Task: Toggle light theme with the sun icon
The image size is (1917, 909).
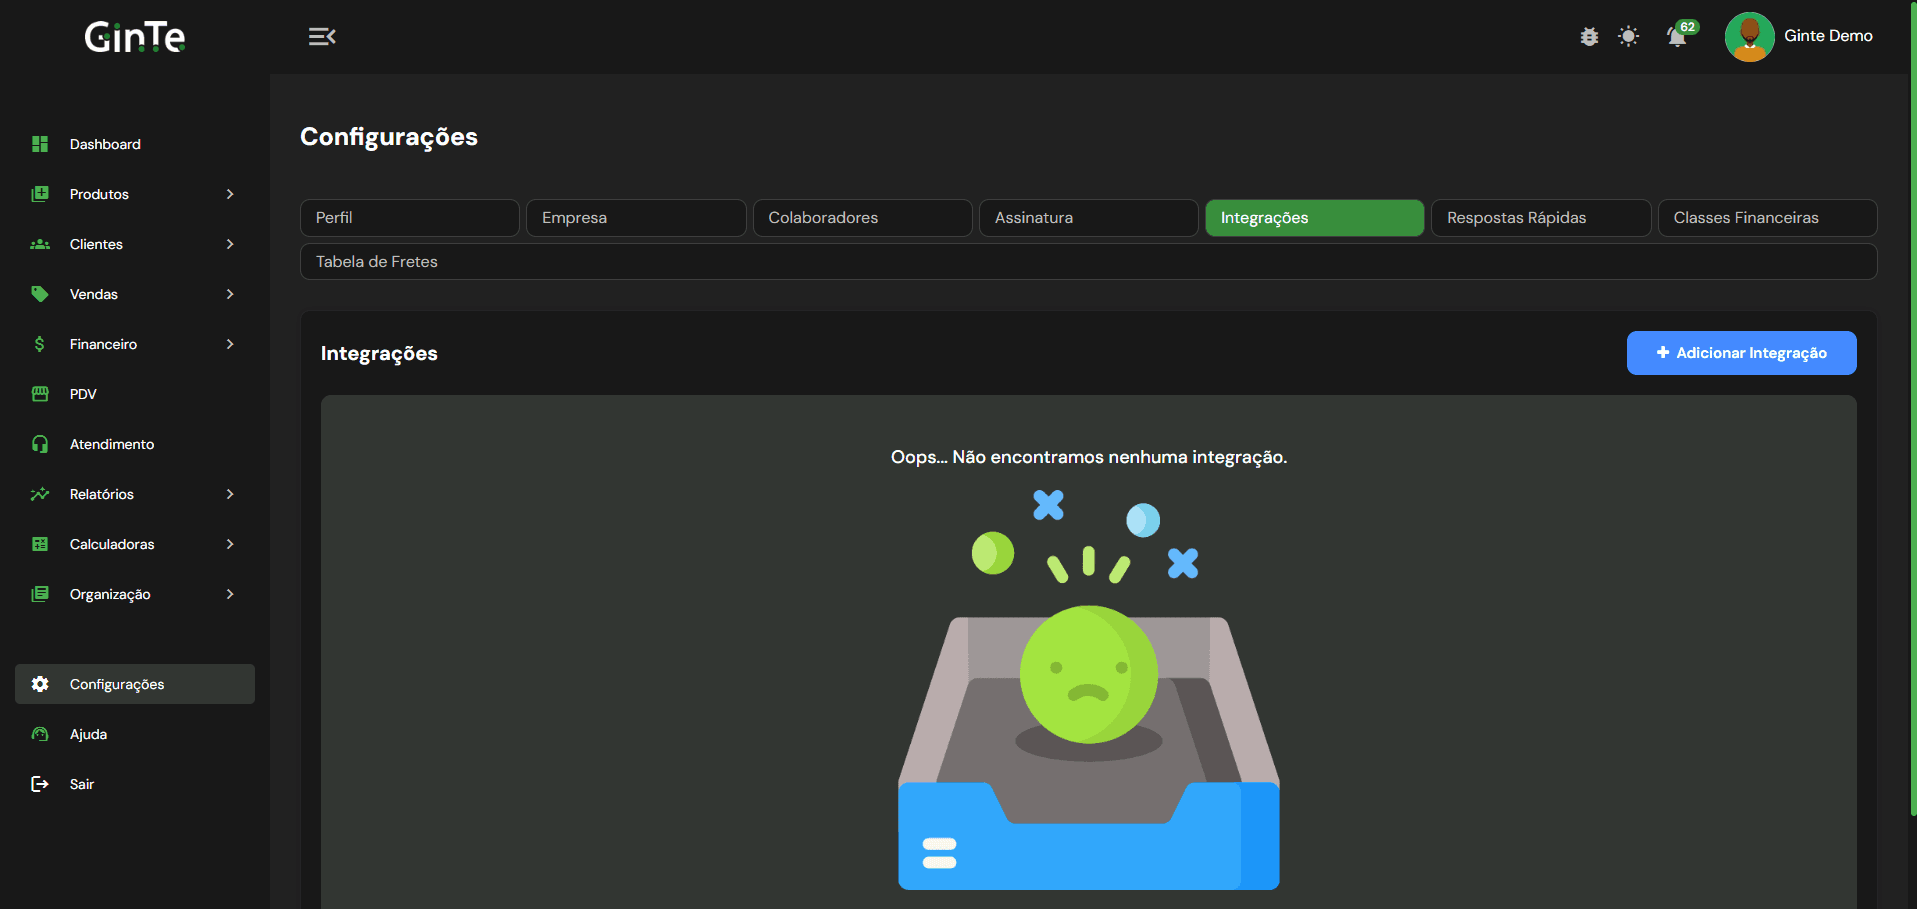Action: coord(1629,37)
